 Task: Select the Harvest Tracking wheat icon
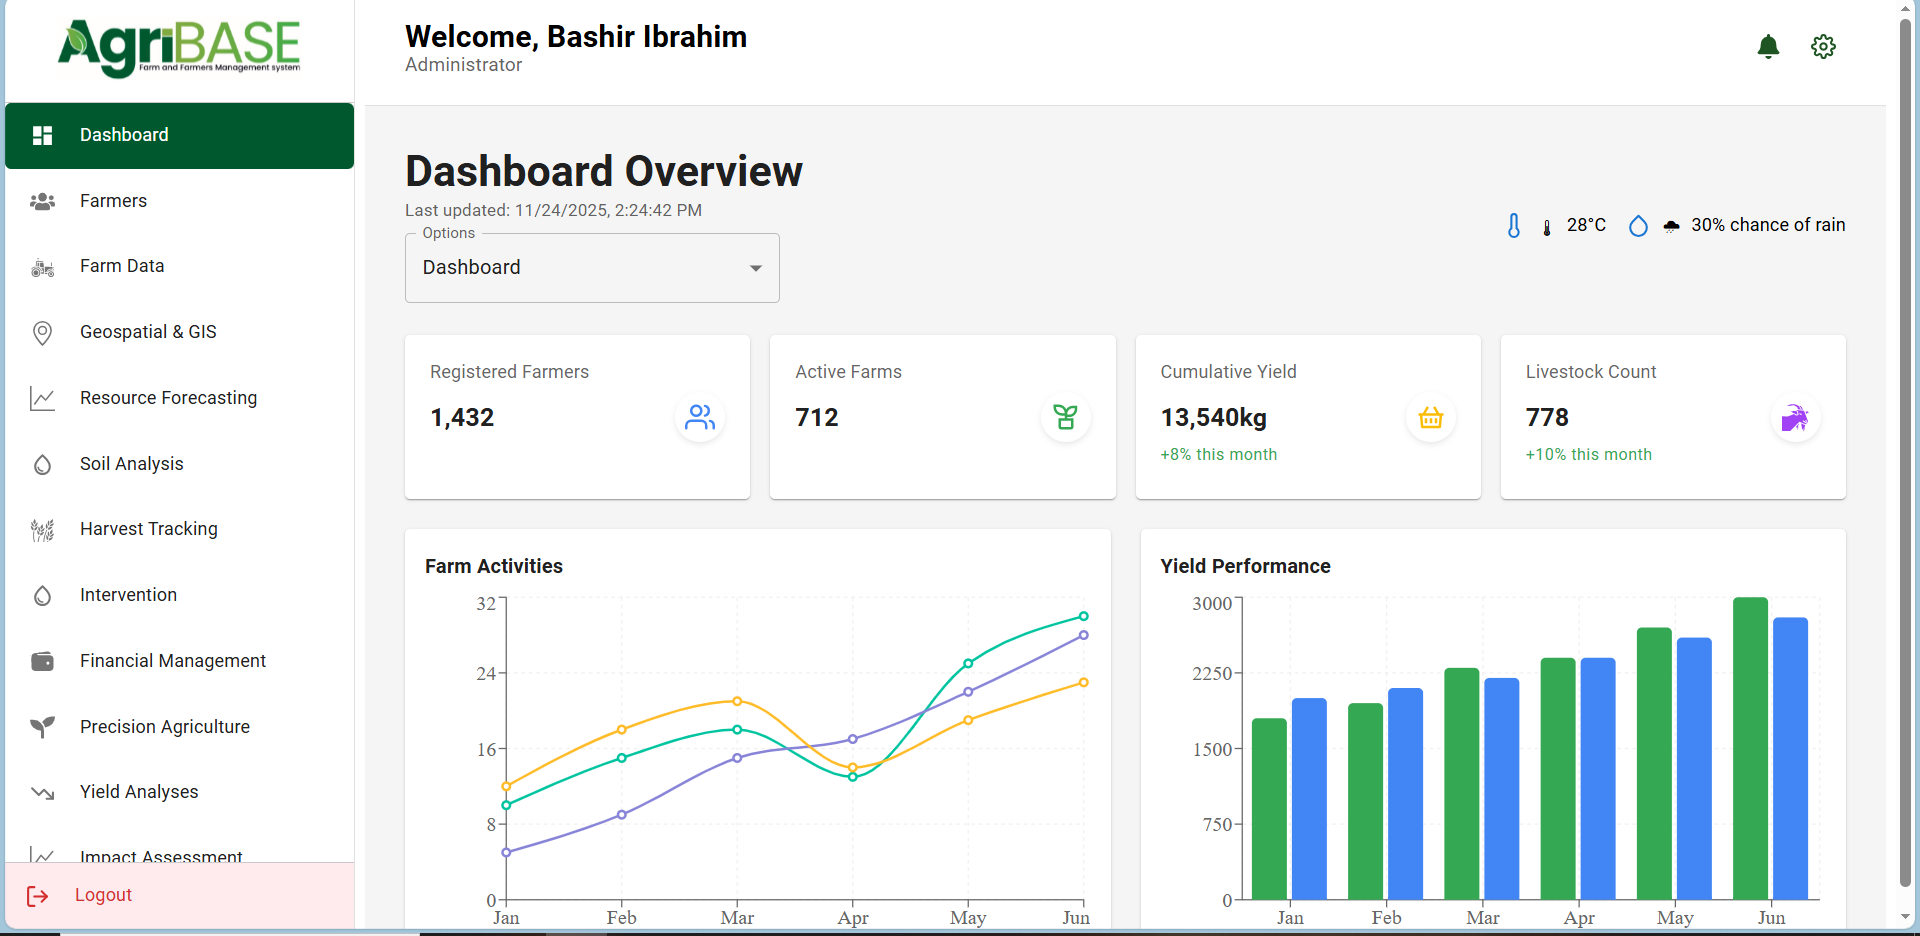42,529
